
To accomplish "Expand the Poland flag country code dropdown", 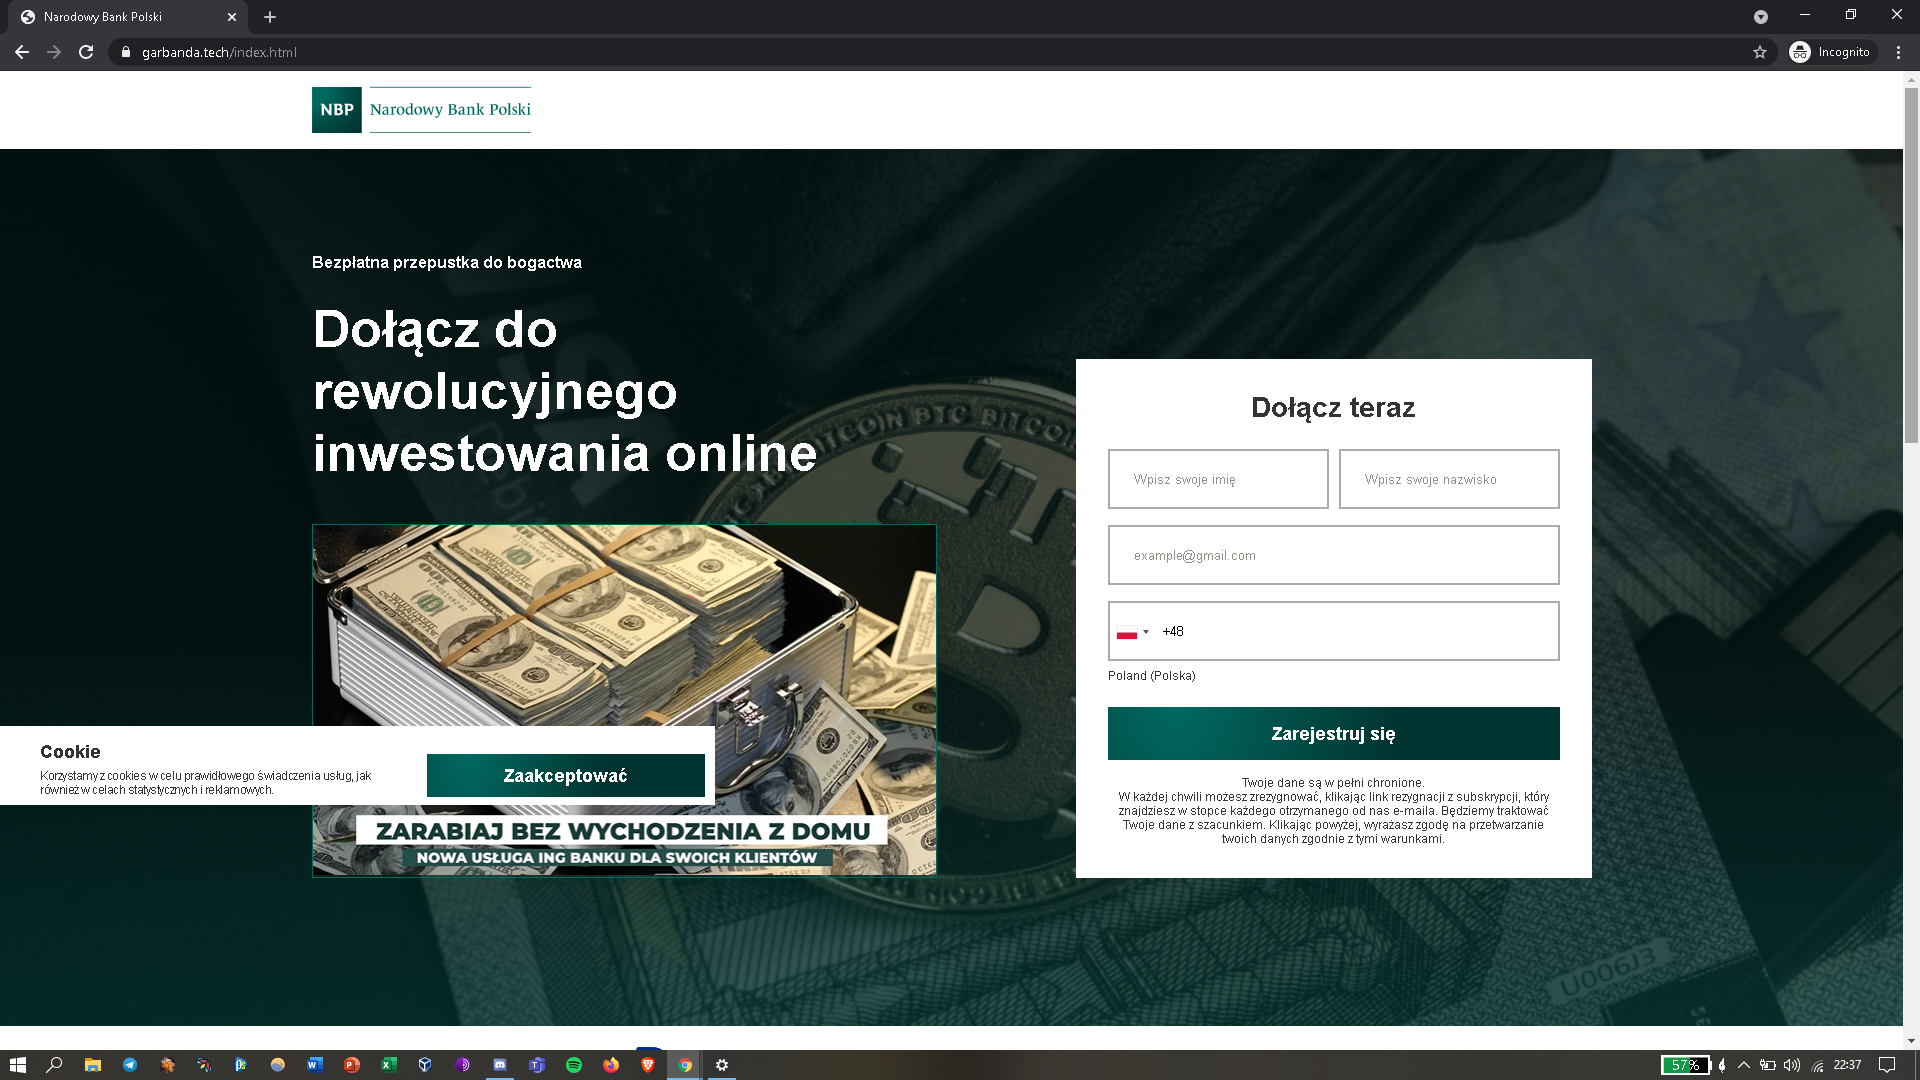I will [x=1132, y=632].
